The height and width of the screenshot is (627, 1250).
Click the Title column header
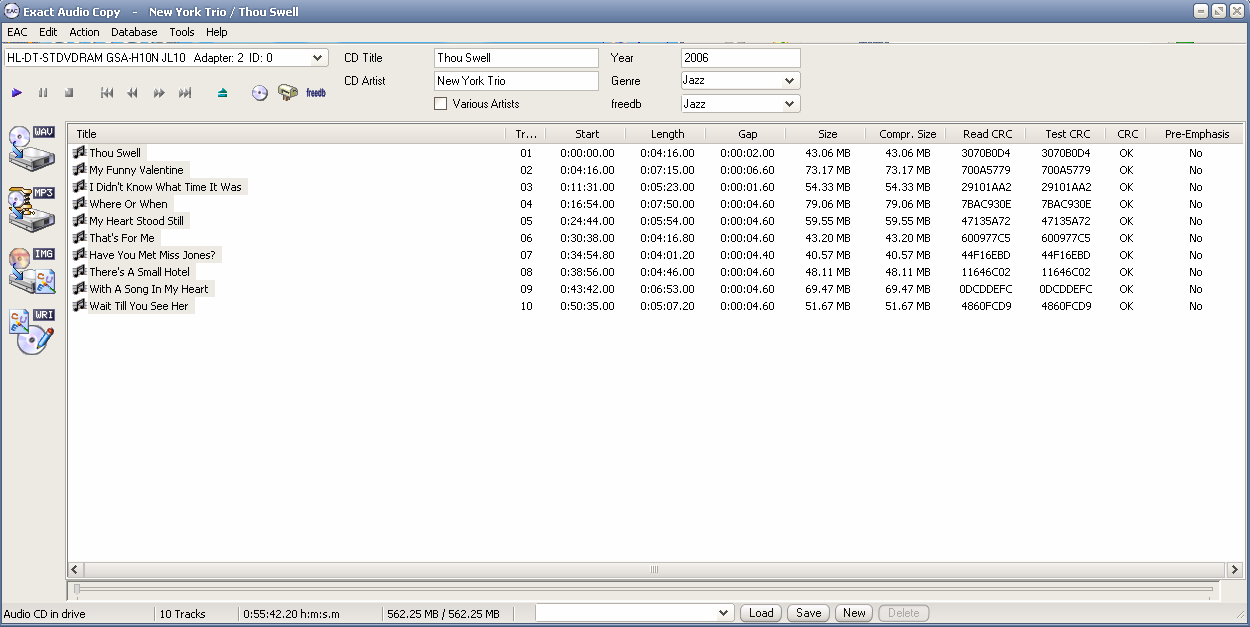click(x=287, y=134)
